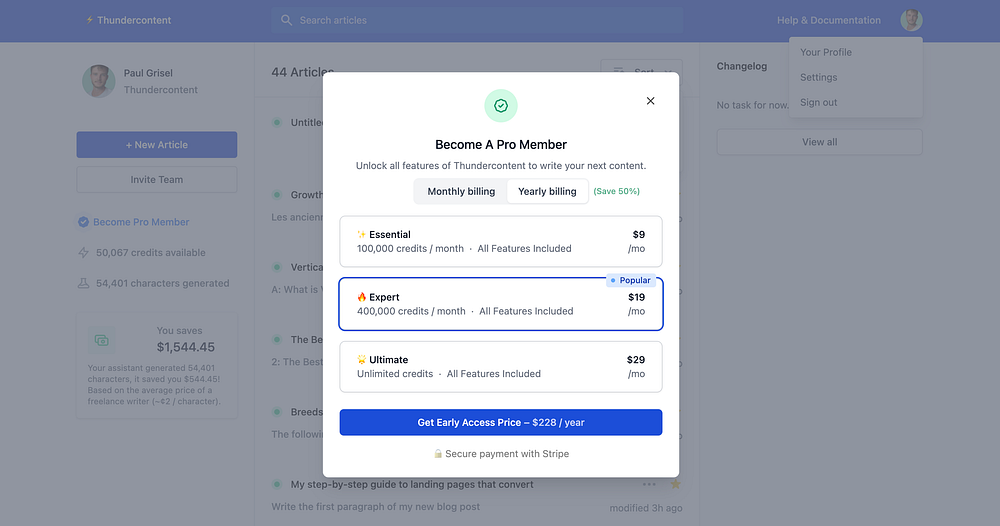
Task: Click the three-dots menu on the landing pages article
Action: pyautogui.click(x=649, y=485)
